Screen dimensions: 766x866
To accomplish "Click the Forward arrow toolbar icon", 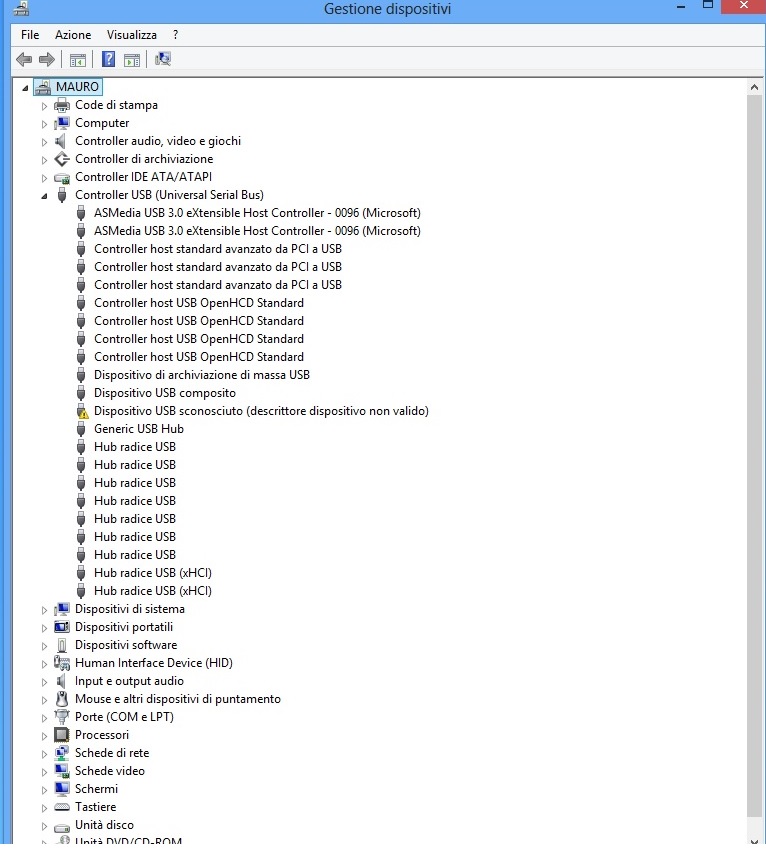I will coord(46,59).
